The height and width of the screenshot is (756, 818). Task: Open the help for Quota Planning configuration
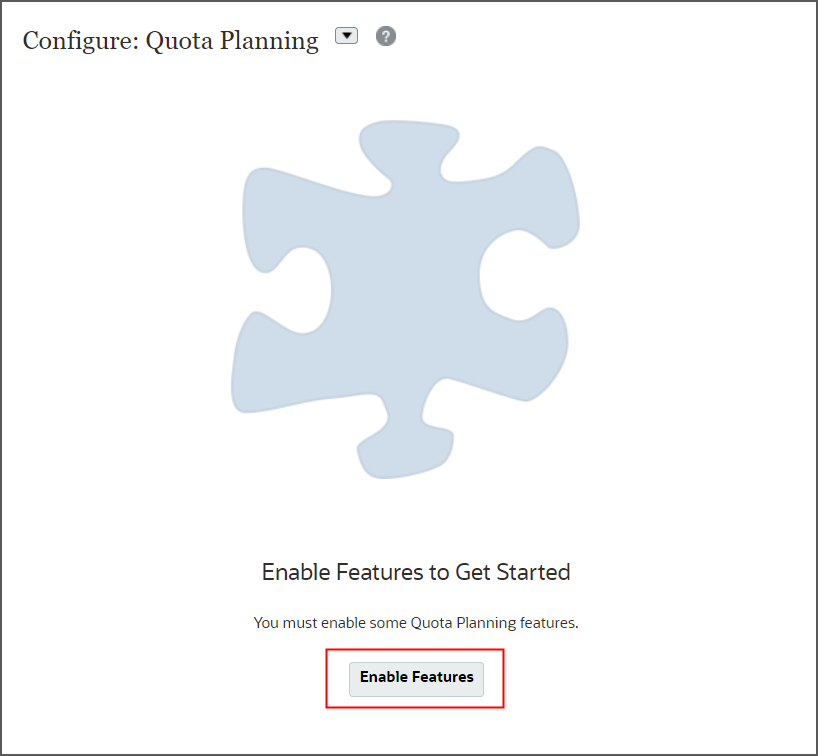point(385,35)
